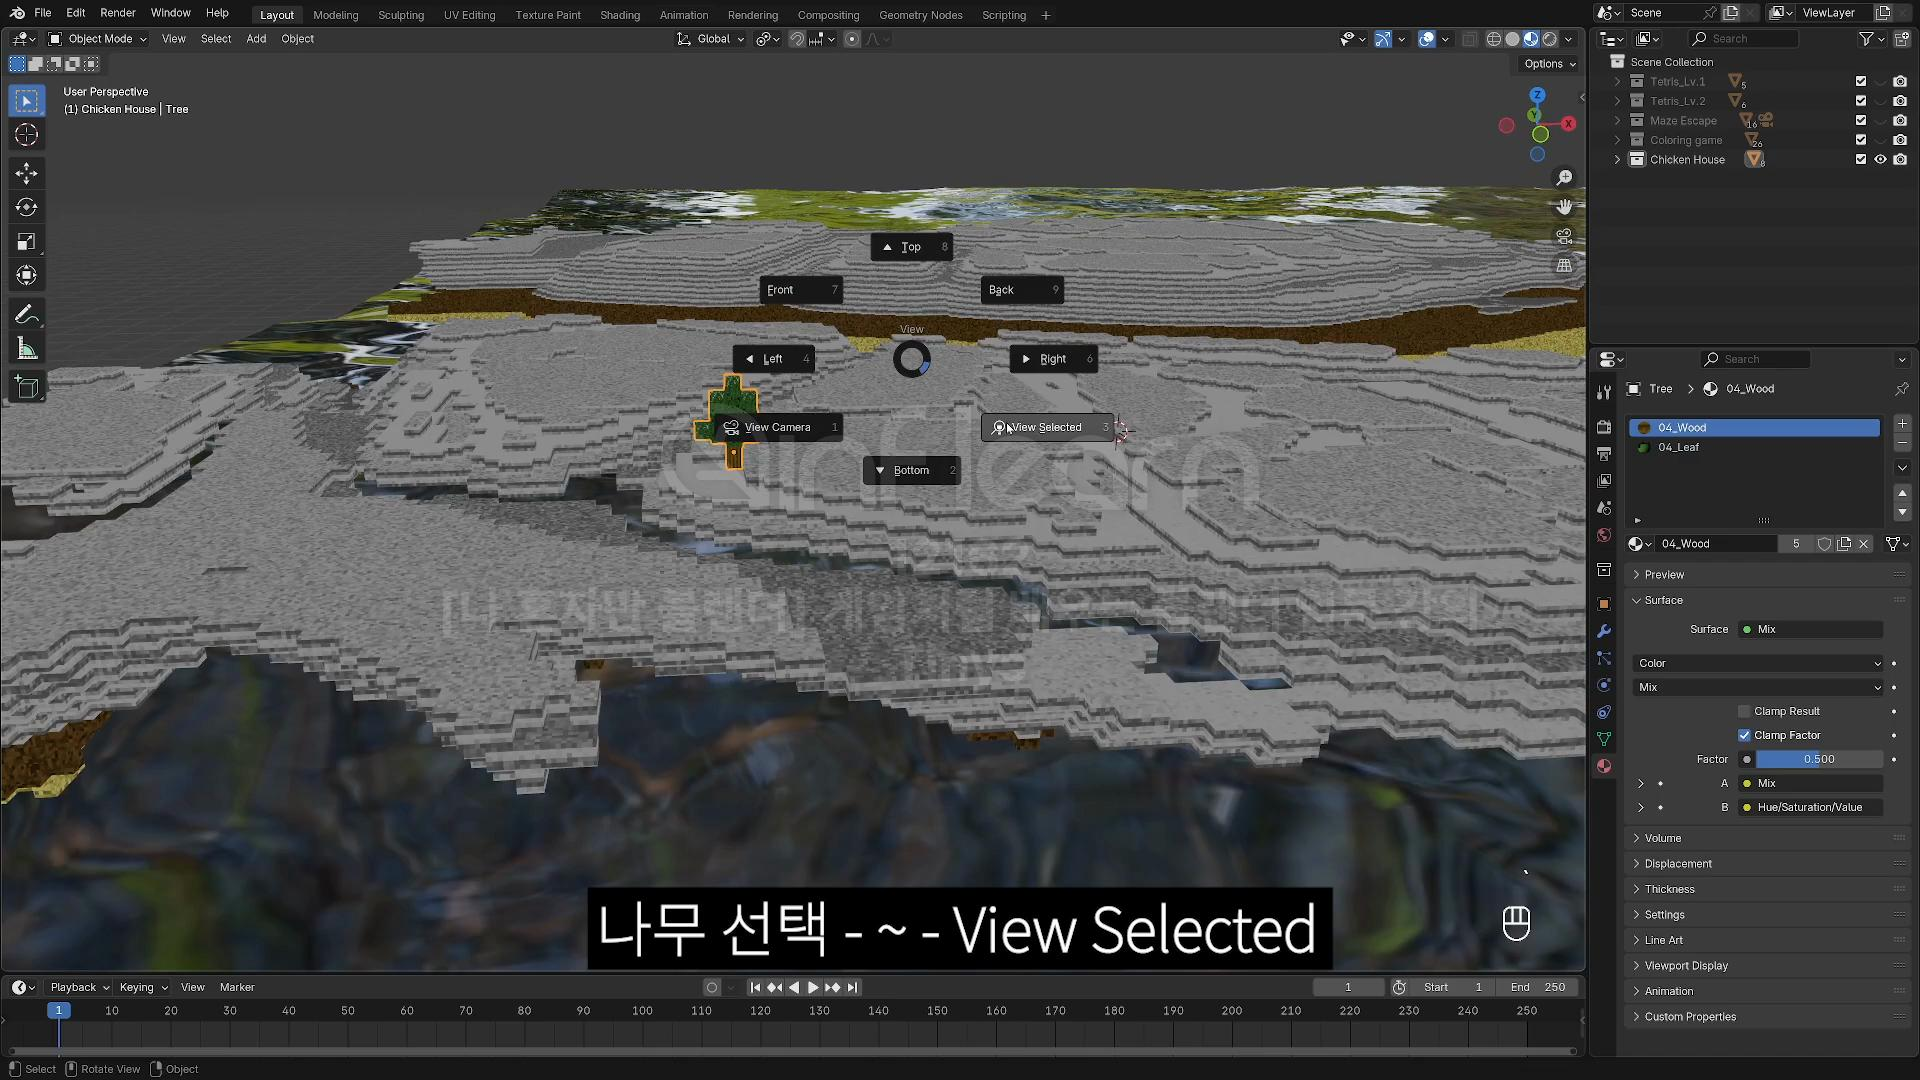Switch to the Modeling workspace tab
1920x1080 pixels.
click(x=335, y=15)
